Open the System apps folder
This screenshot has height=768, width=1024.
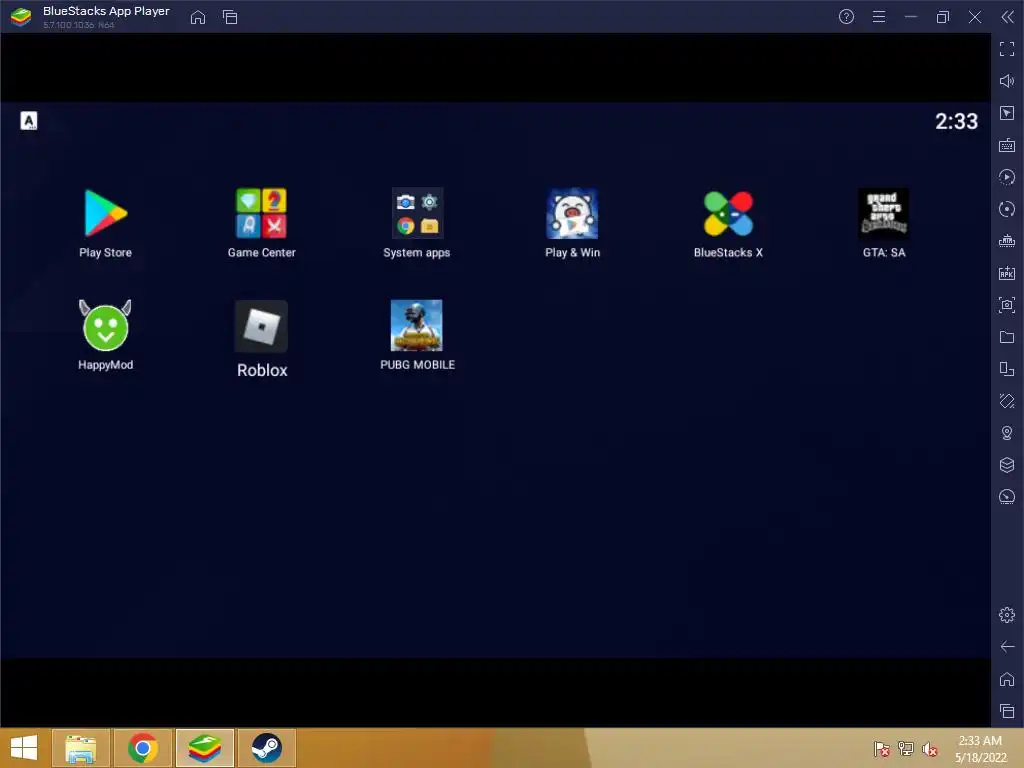417,214
